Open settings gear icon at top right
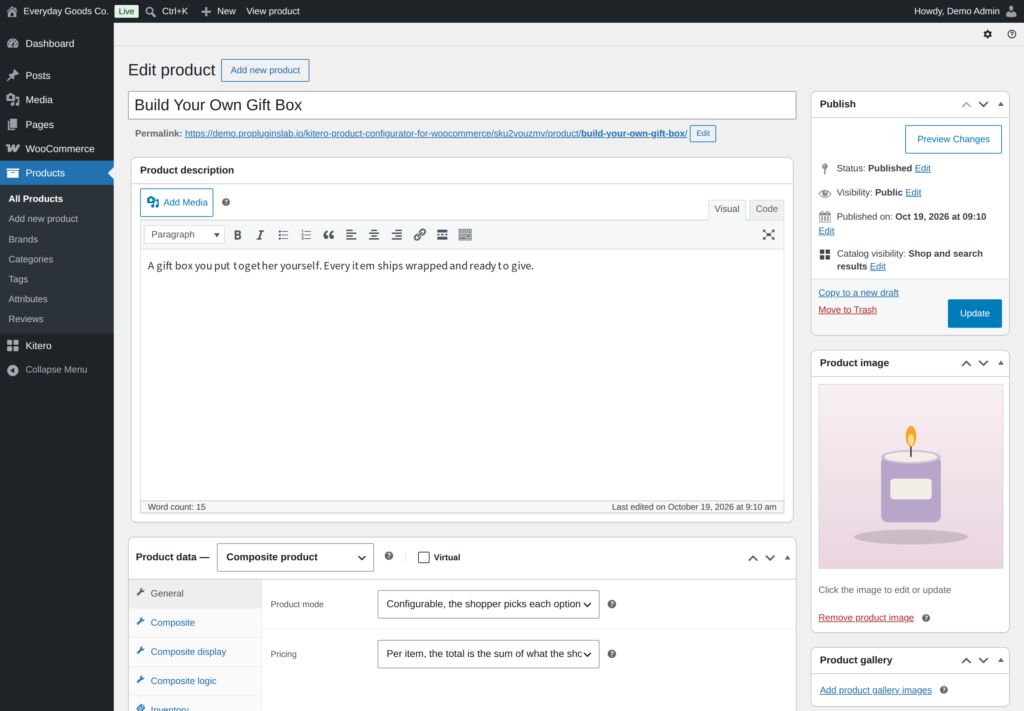Image resolution: width=1024 pixels, height=711 pixels. [987, 34]
